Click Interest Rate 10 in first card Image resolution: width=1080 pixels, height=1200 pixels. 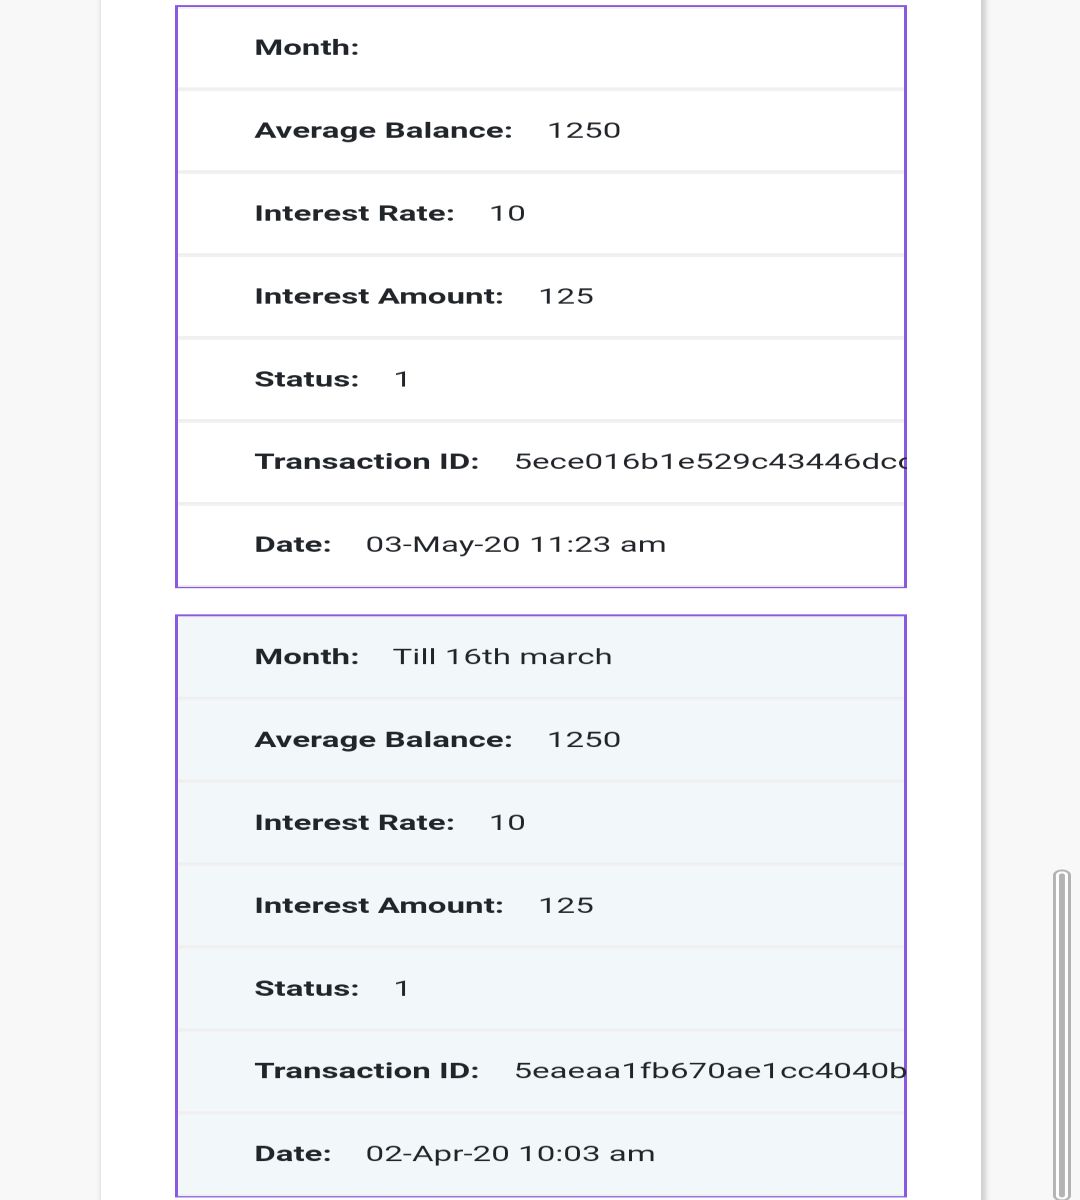[x=541, y=214]
